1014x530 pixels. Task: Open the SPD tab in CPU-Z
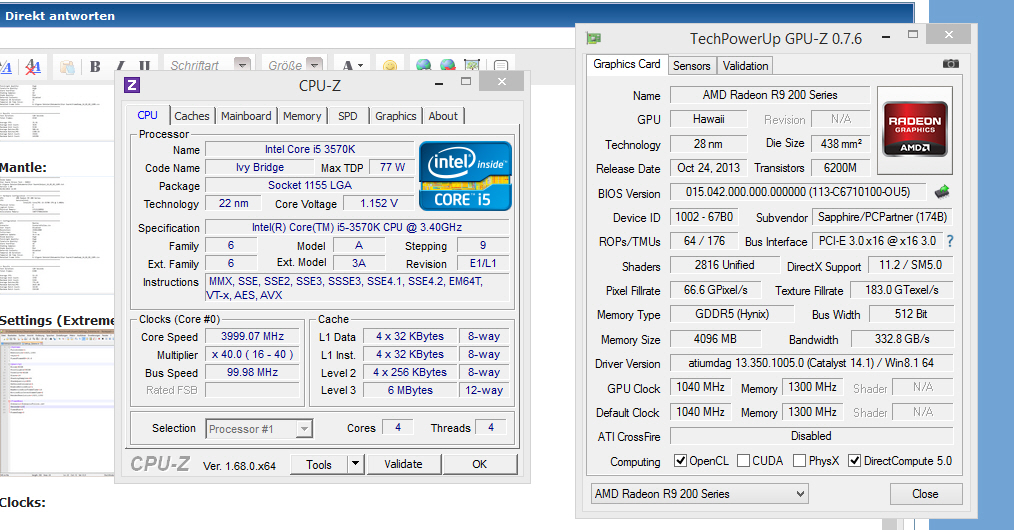[x=347, y=116]
